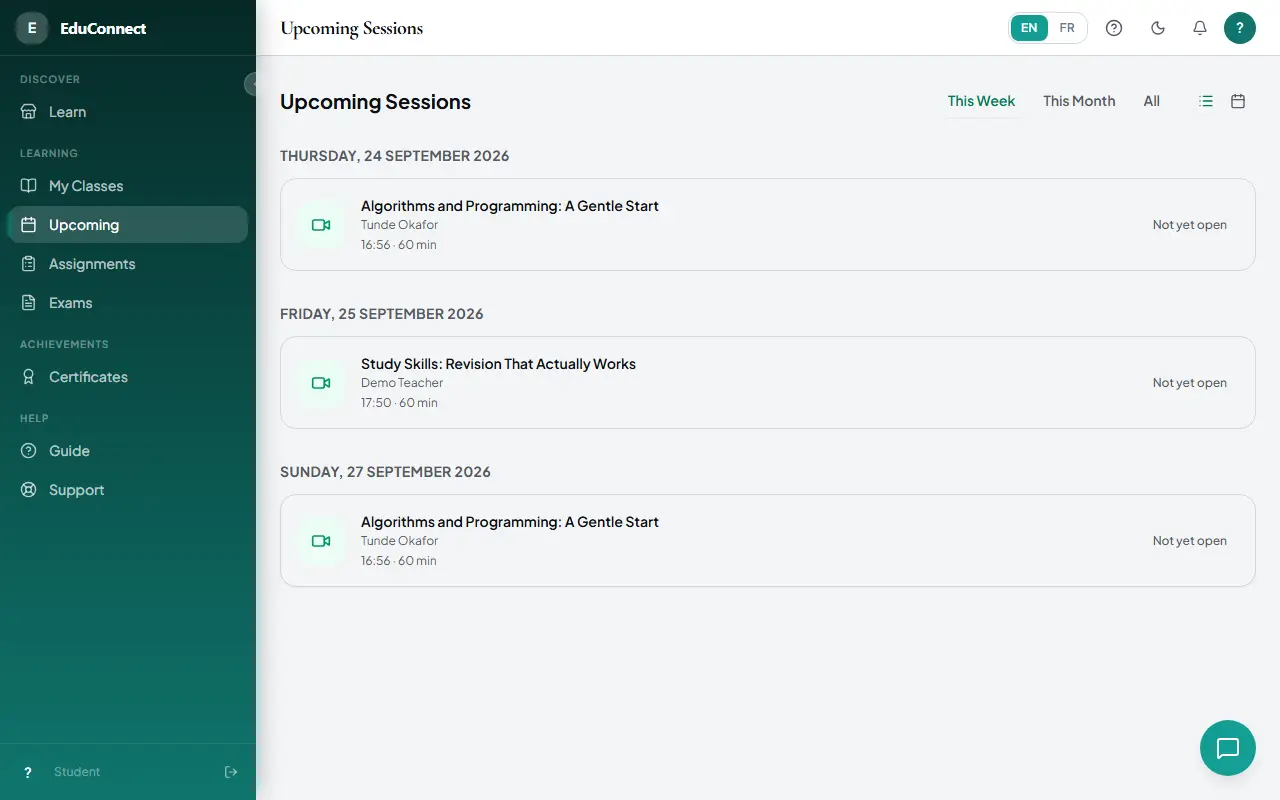Toggle dark mode moon icon
This screenshot has width=1280, height=800.
(x=1158, y=28)
